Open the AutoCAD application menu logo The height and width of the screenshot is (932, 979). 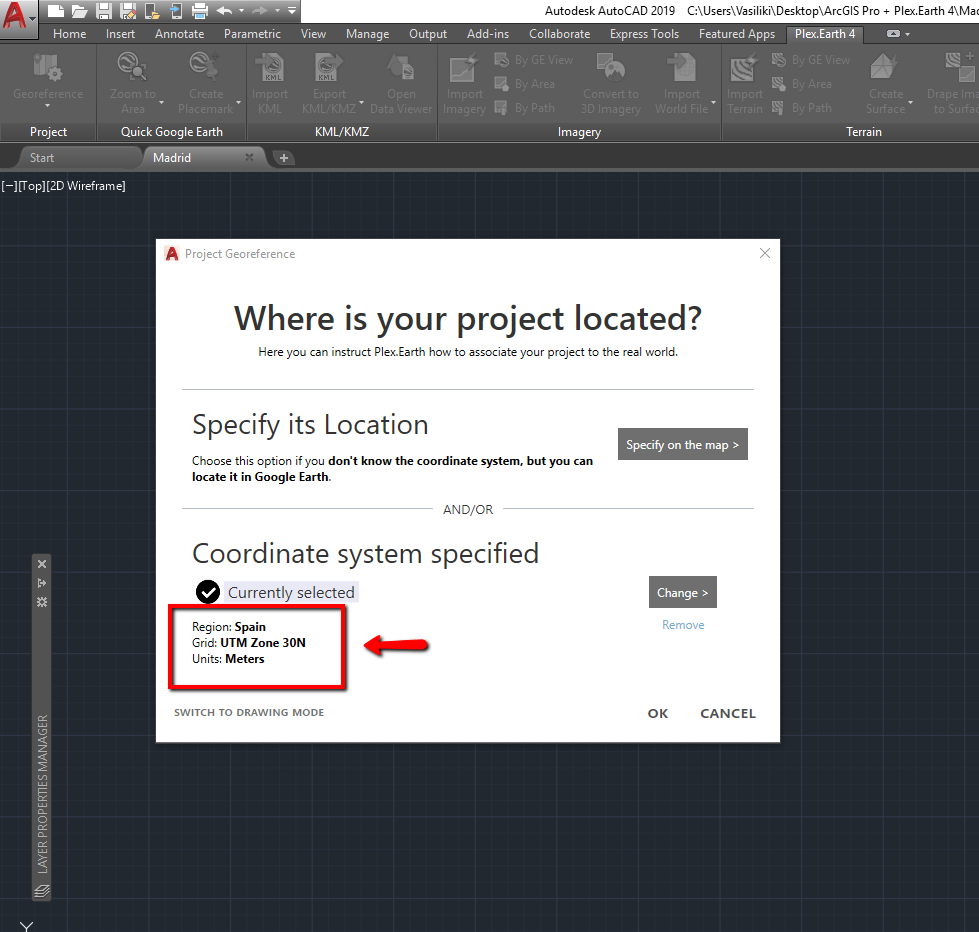pos(15,15)
